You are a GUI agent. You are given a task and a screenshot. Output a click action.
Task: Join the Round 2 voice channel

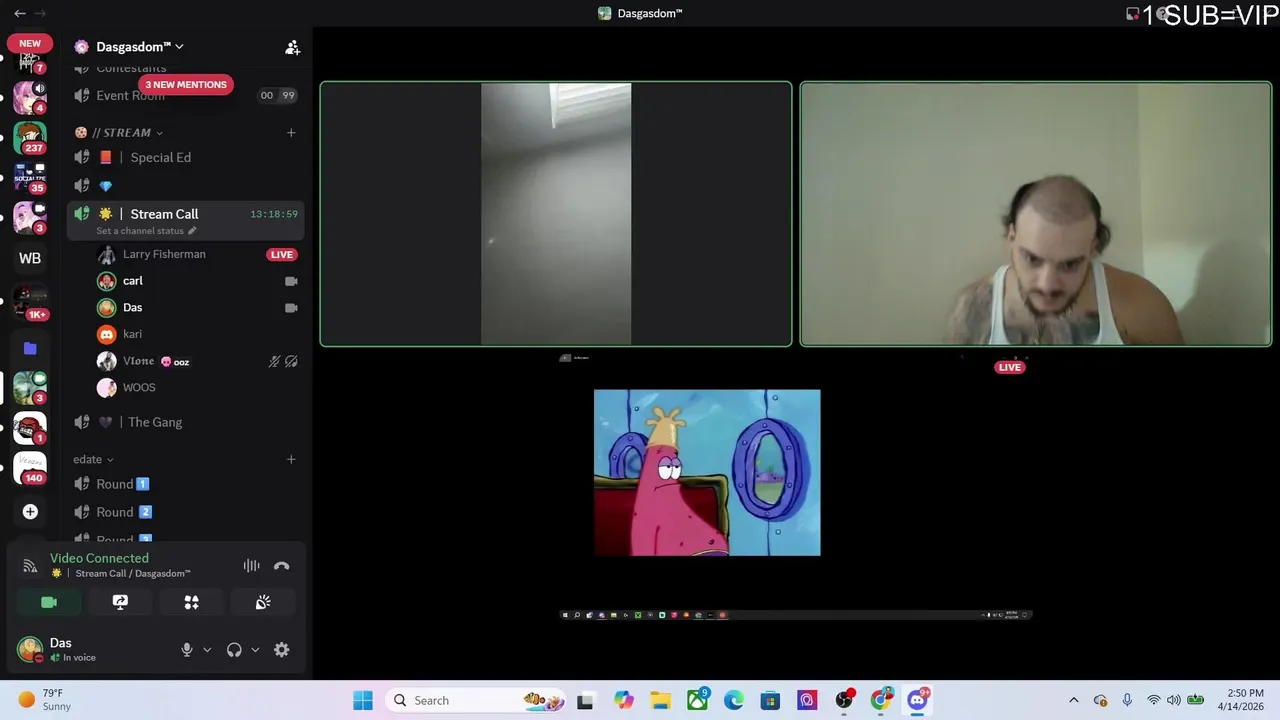(x=185, y=512)
